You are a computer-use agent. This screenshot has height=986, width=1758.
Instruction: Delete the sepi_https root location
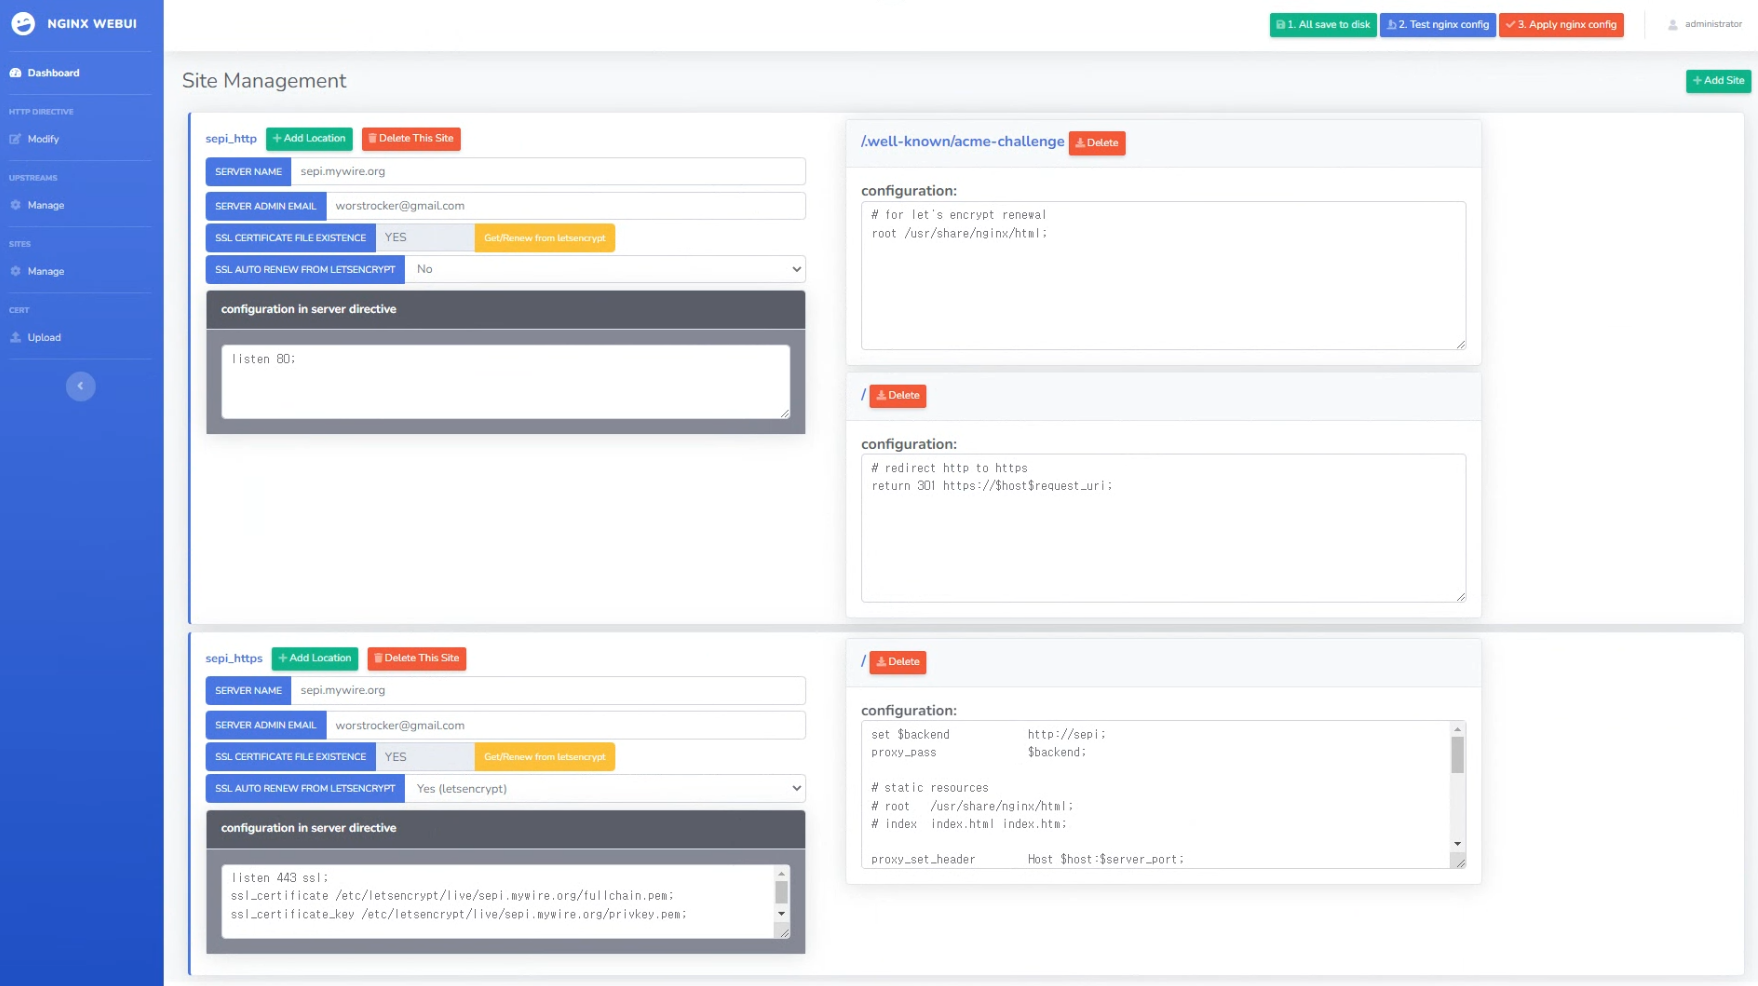click(898, 663)
